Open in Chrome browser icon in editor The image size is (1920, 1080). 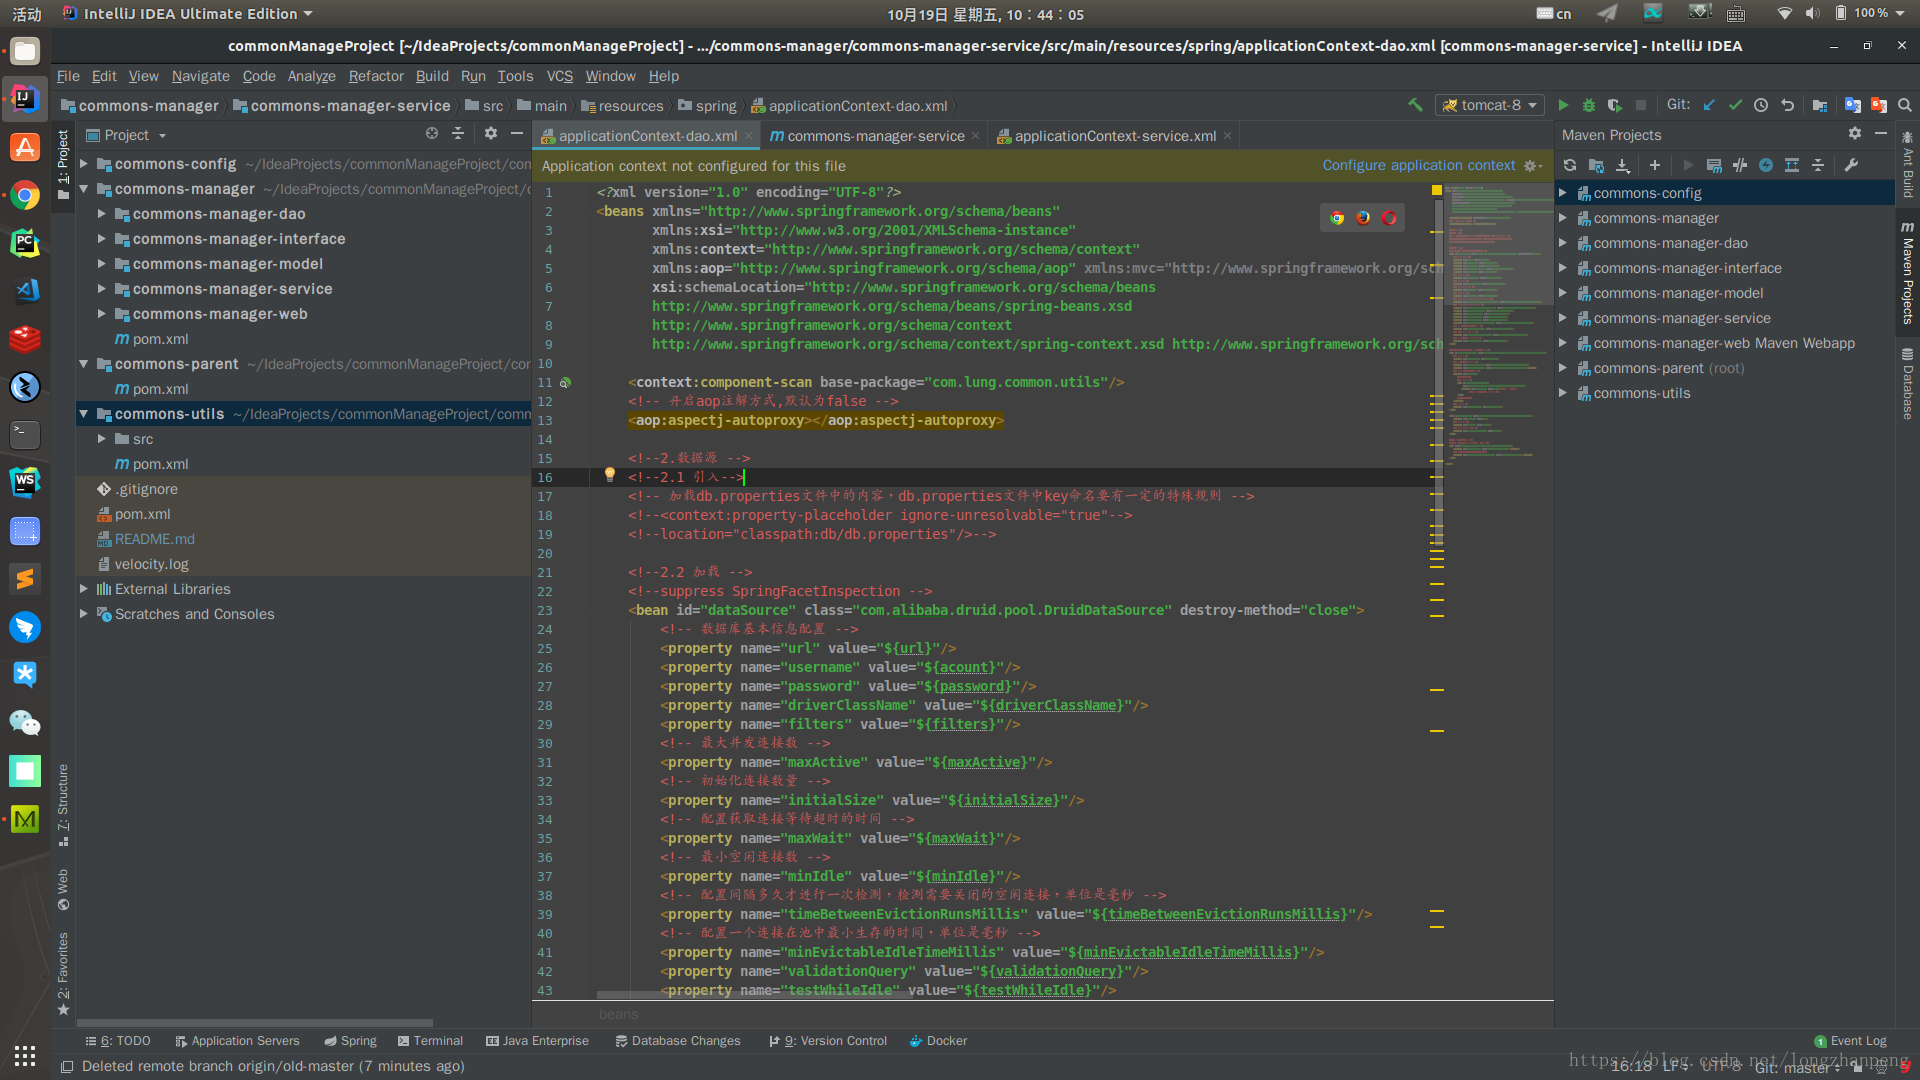point(1337,218)
